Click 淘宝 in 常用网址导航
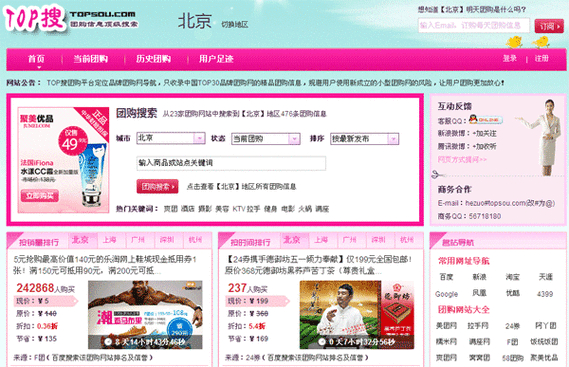 click(x=513, y=277)
